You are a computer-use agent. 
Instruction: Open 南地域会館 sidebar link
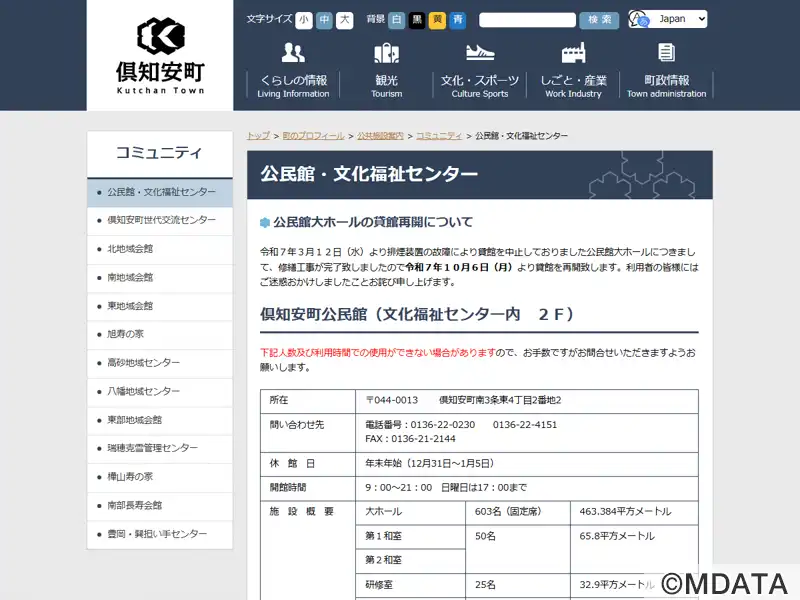point(160,278)
